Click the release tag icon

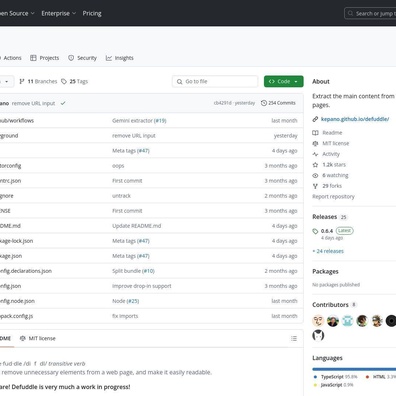315,231
